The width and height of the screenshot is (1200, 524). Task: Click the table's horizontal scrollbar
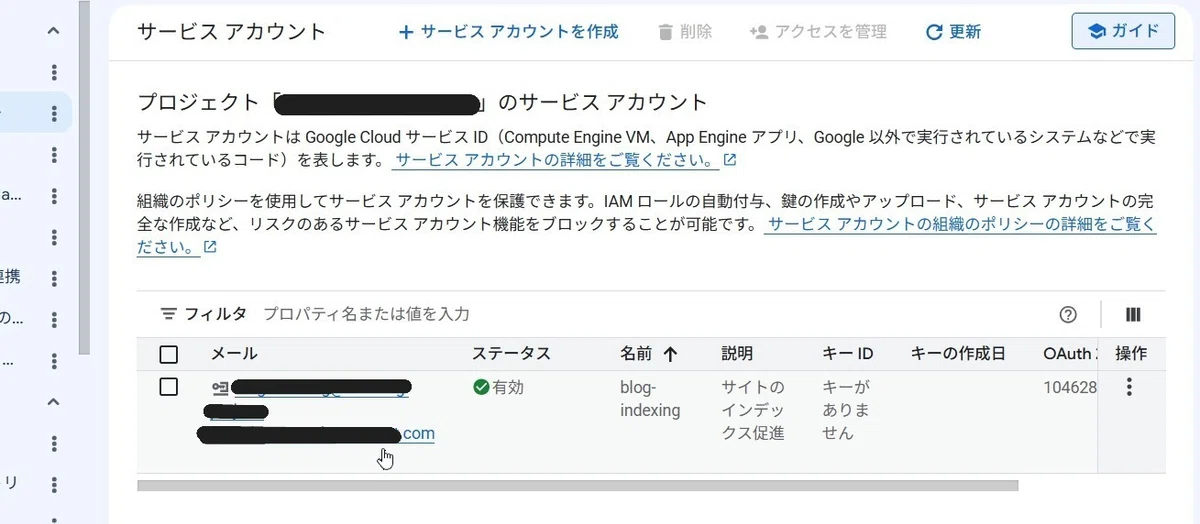pos(577,486)
